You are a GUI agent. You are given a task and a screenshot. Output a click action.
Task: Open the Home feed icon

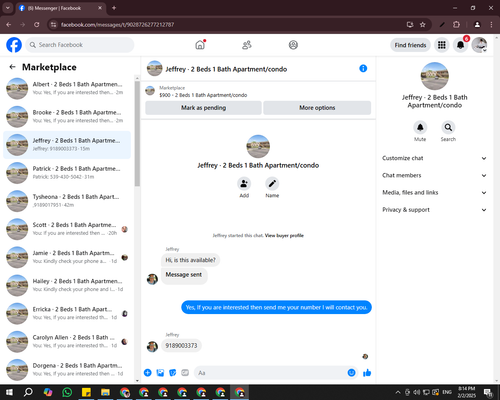[200, 45]
